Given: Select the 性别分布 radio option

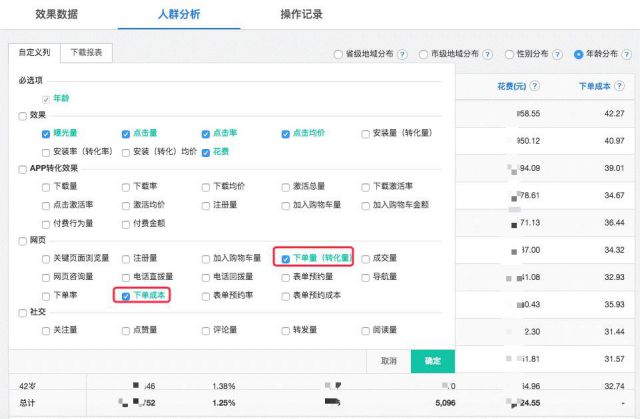Looking at the screenshot, I should click(502, 54).
